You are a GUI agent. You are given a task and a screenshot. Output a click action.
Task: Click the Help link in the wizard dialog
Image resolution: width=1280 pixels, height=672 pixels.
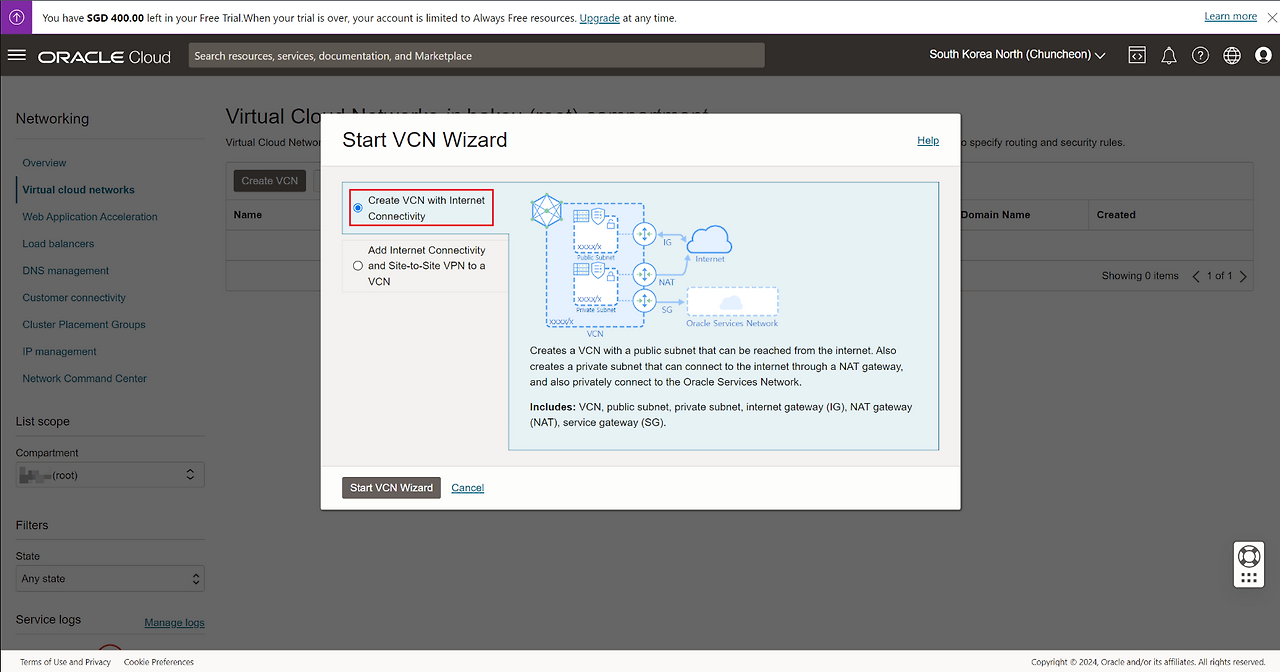point(928,141)
